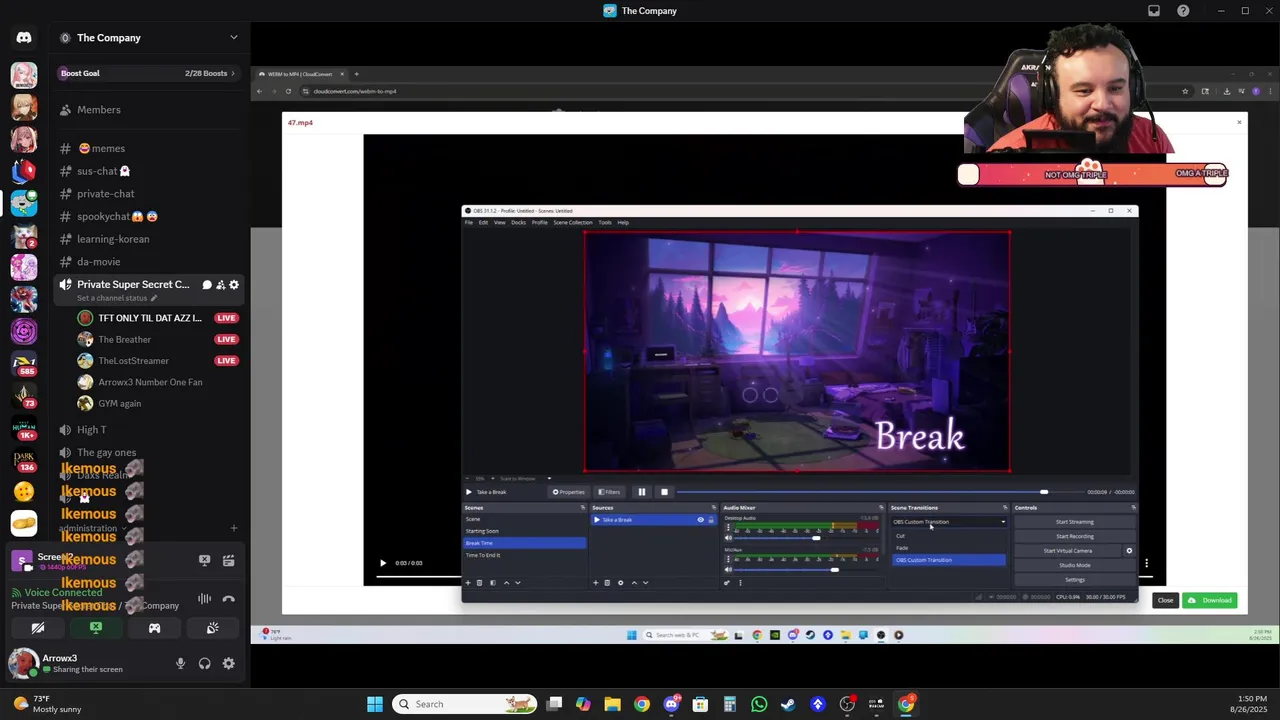1280x720 pixels.
Task: Open Windows Start menu on taskbar
Action: pyautogui.click(x=375, y=704)
